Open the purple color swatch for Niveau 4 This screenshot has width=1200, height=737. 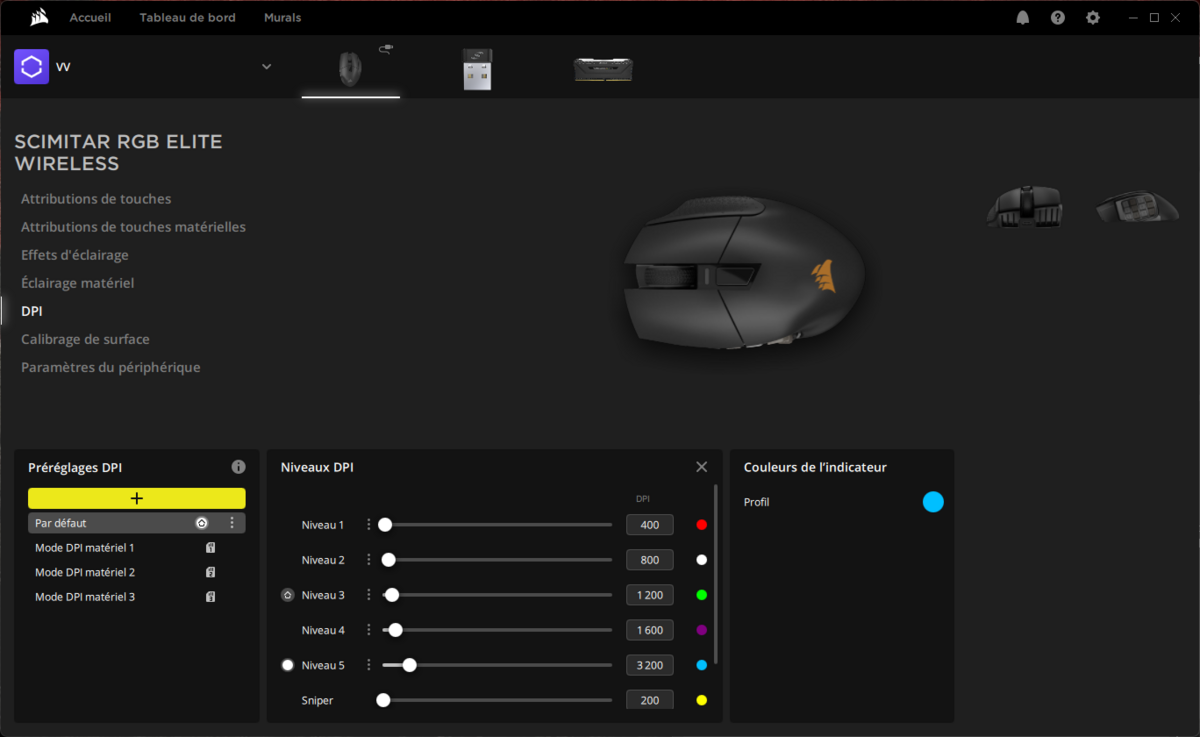point(701,630)
